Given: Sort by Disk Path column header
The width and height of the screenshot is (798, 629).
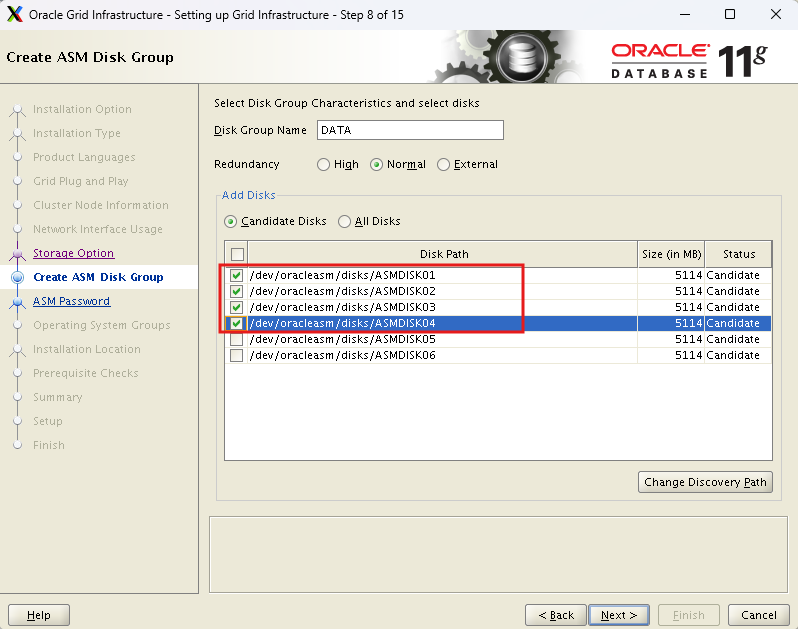Looking at the screenshot, I should point(443,254).
